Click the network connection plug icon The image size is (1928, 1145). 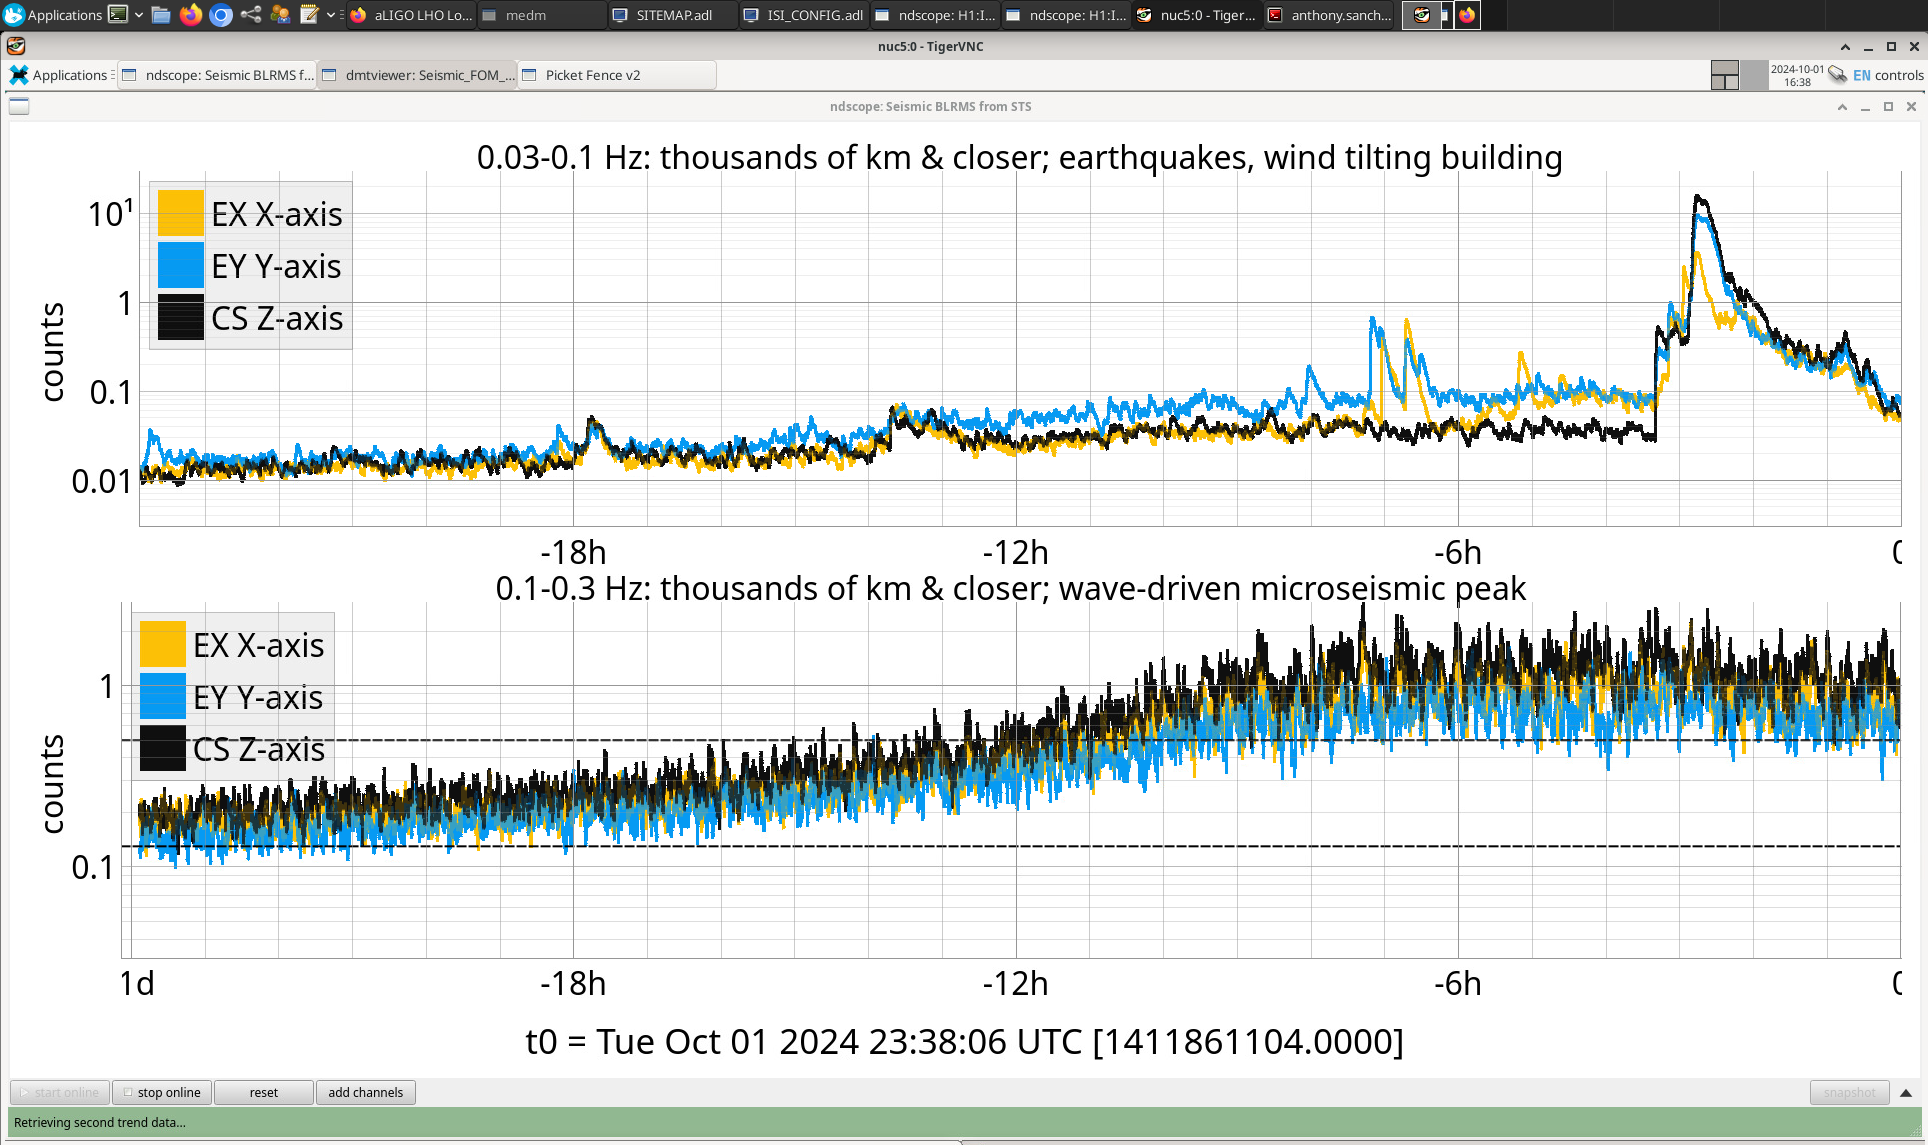pos(1837,75)
